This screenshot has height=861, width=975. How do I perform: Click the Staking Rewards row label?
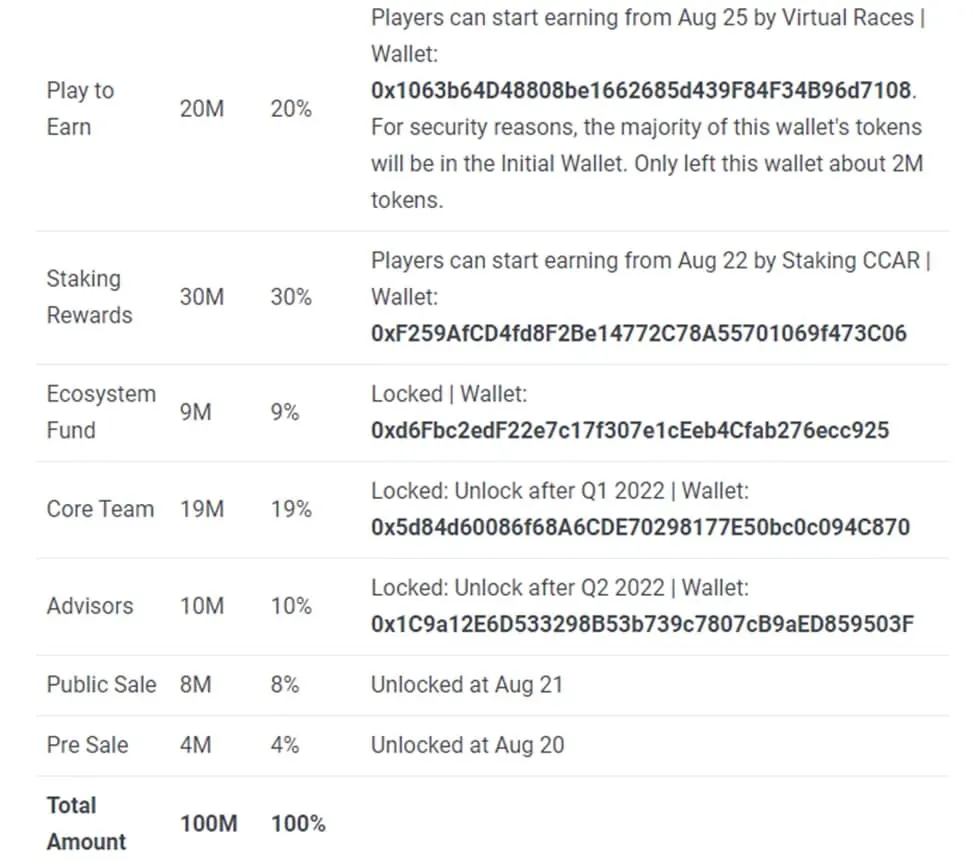pyautogui.click(x=90, y=297)
